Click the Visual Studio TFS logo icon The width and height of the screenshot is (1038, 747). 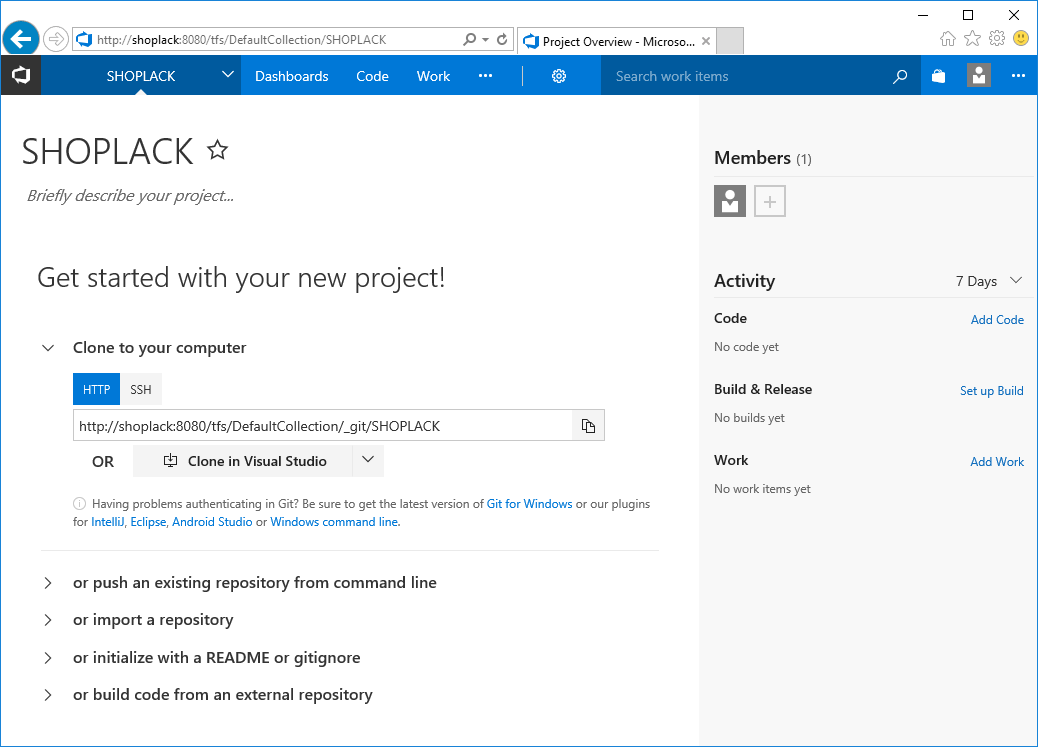pyautogui.click(x=21, y=75)
